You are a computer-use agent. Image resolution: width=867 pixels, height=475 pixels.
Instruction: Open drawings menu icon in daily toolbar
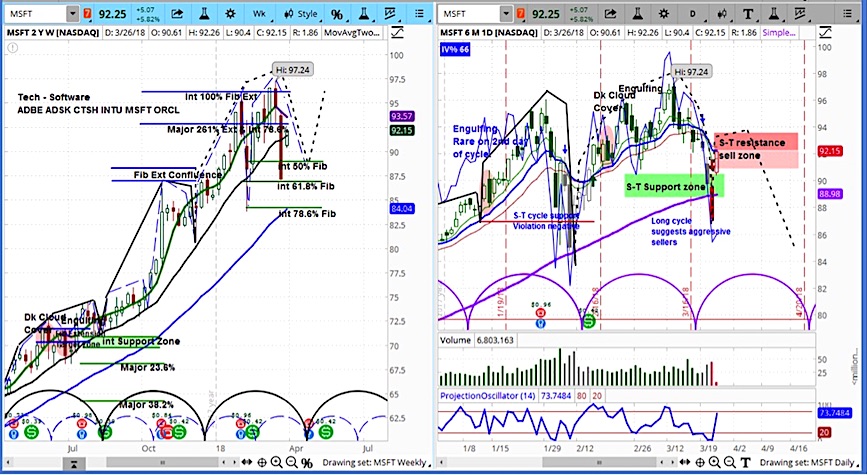tap(802, 14)
